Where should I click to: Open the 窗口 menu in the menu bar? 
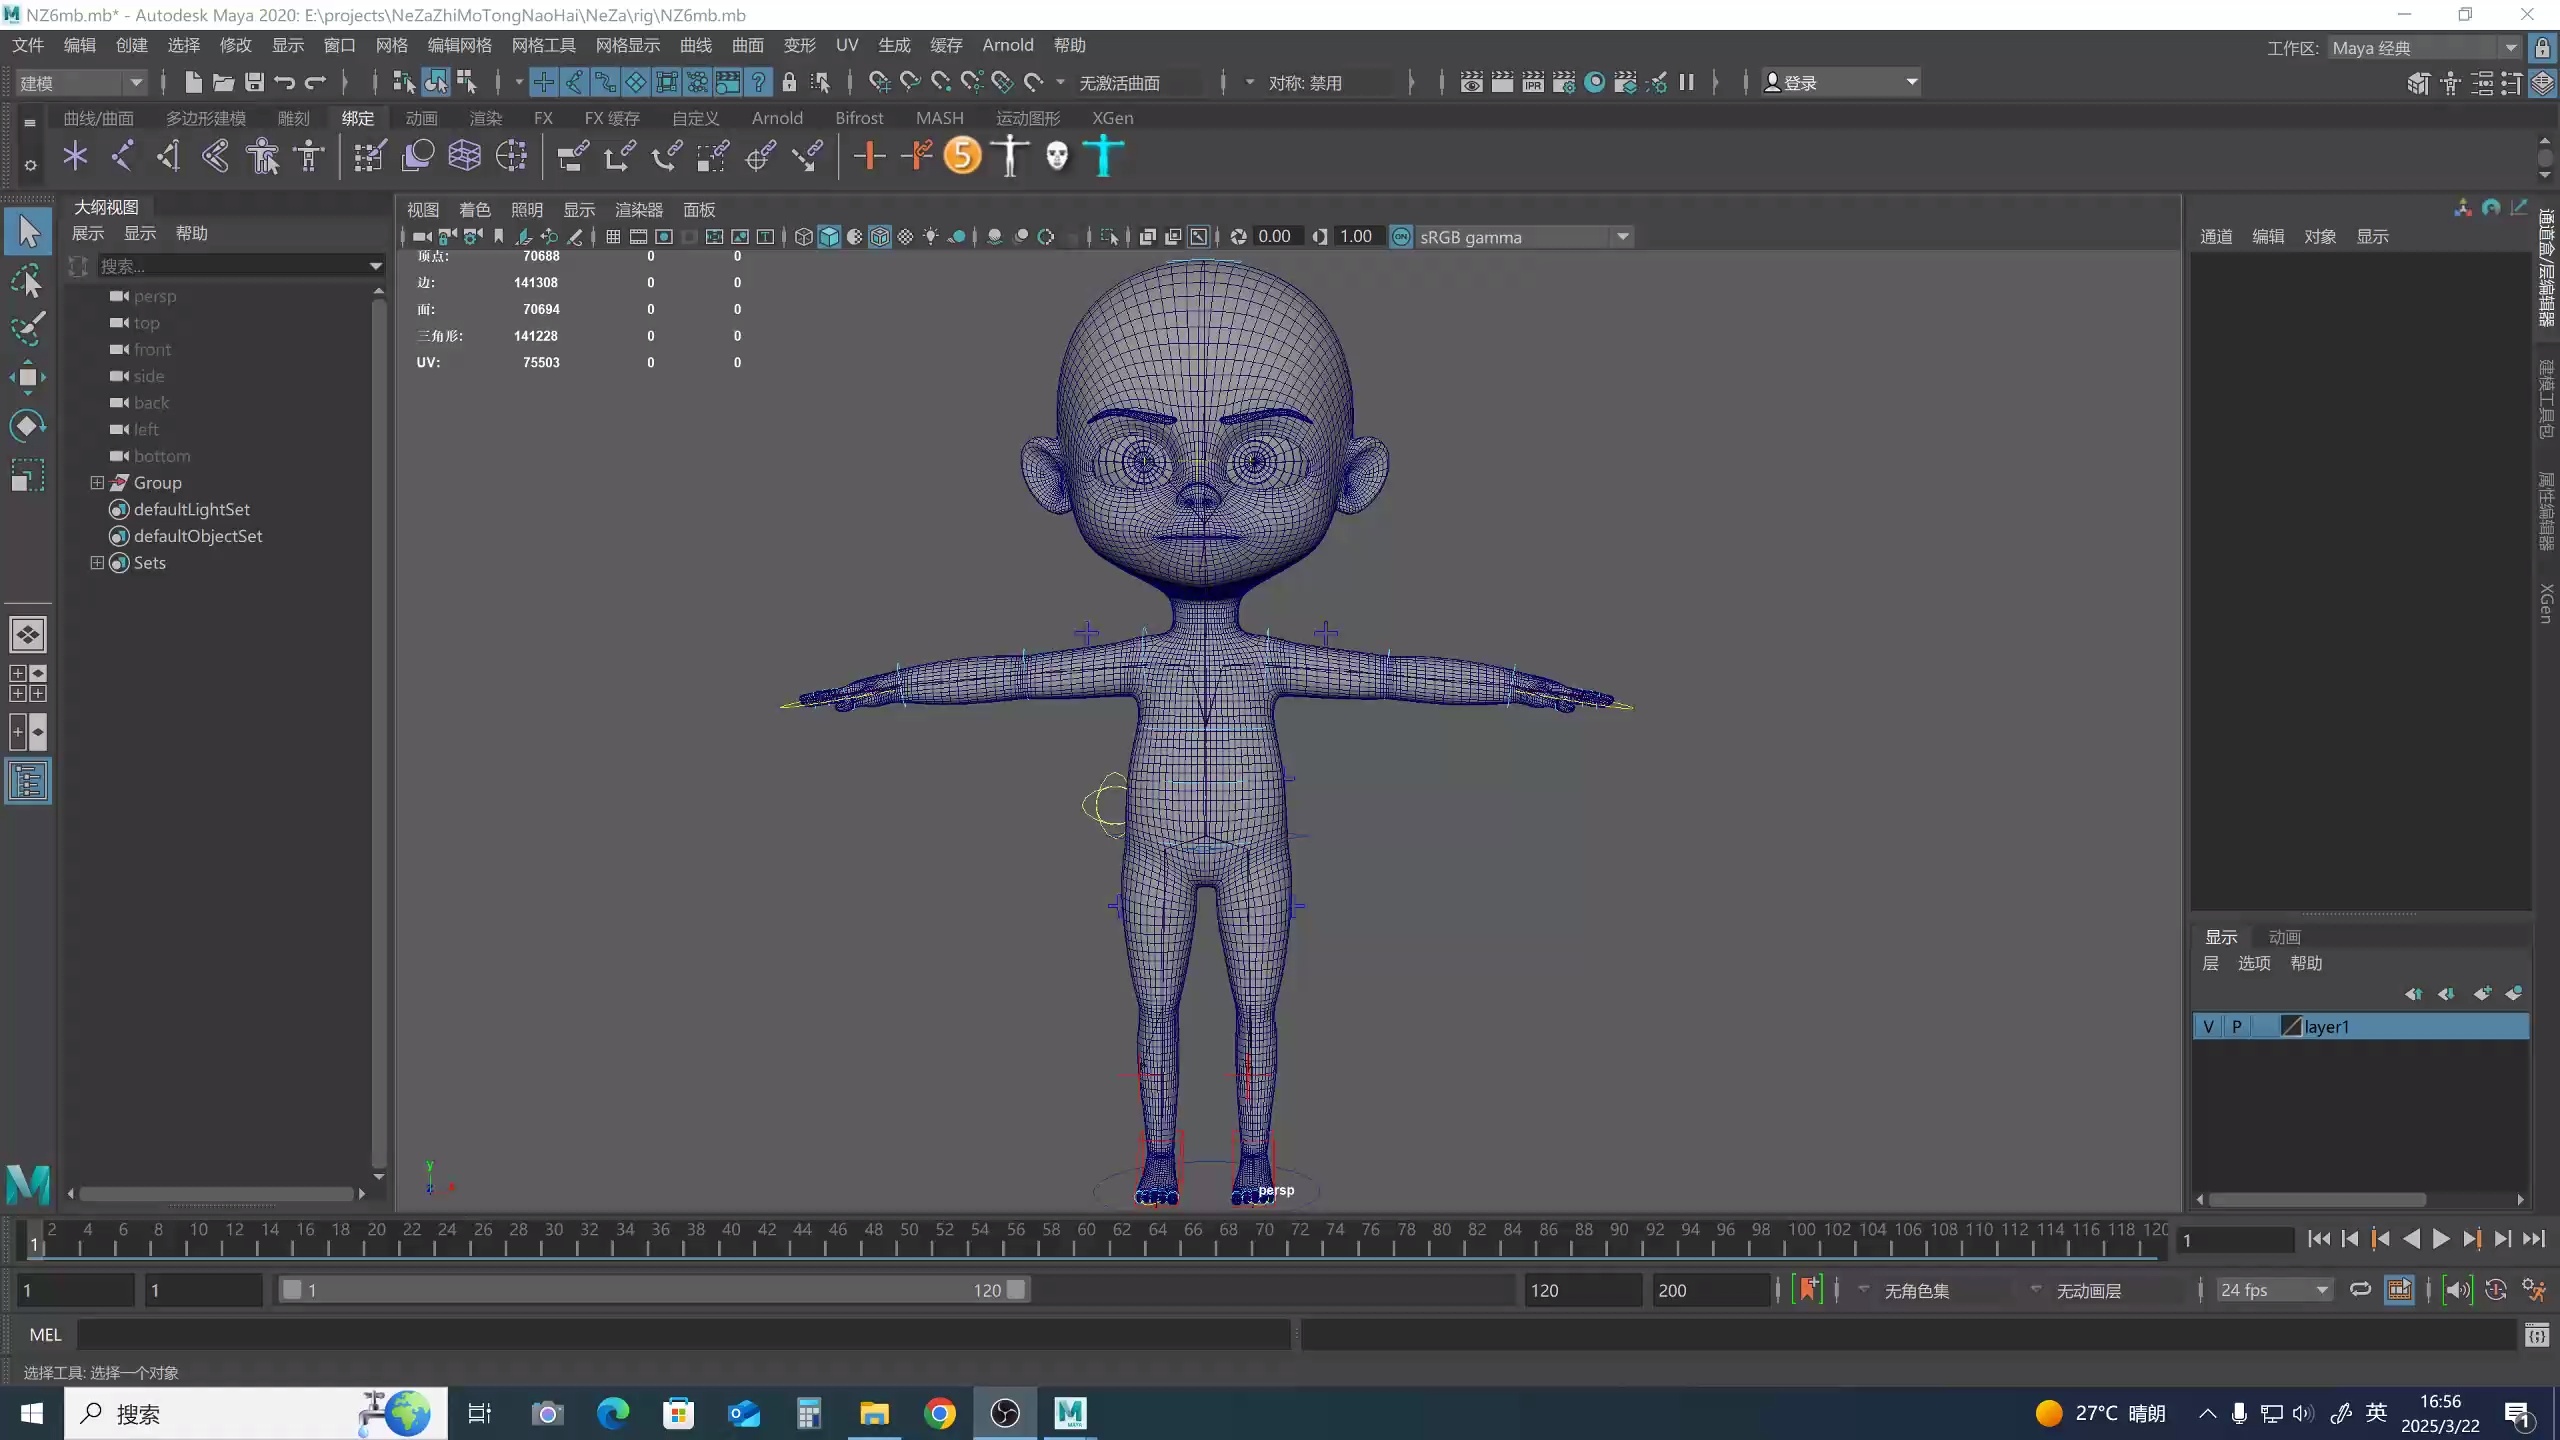[x=338, y=45]
